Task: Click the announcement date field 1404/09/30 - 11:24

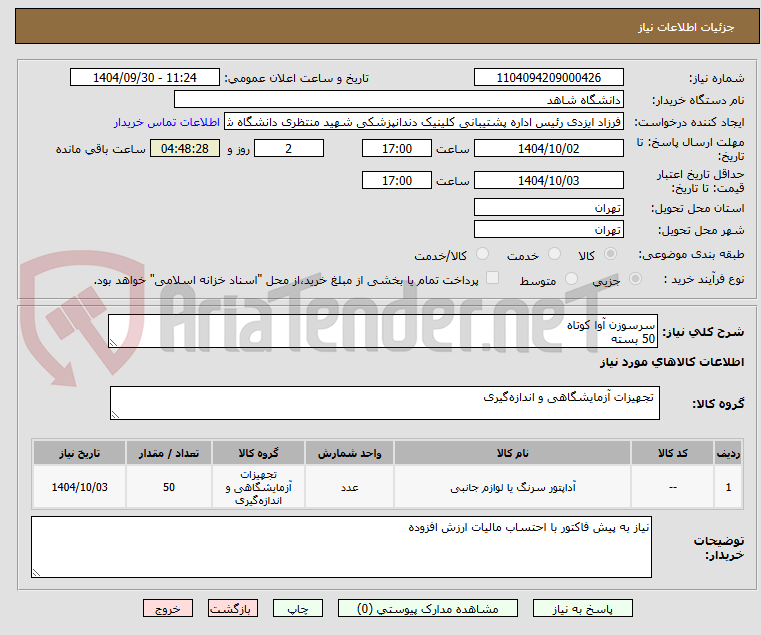Action: coord(145,77)
